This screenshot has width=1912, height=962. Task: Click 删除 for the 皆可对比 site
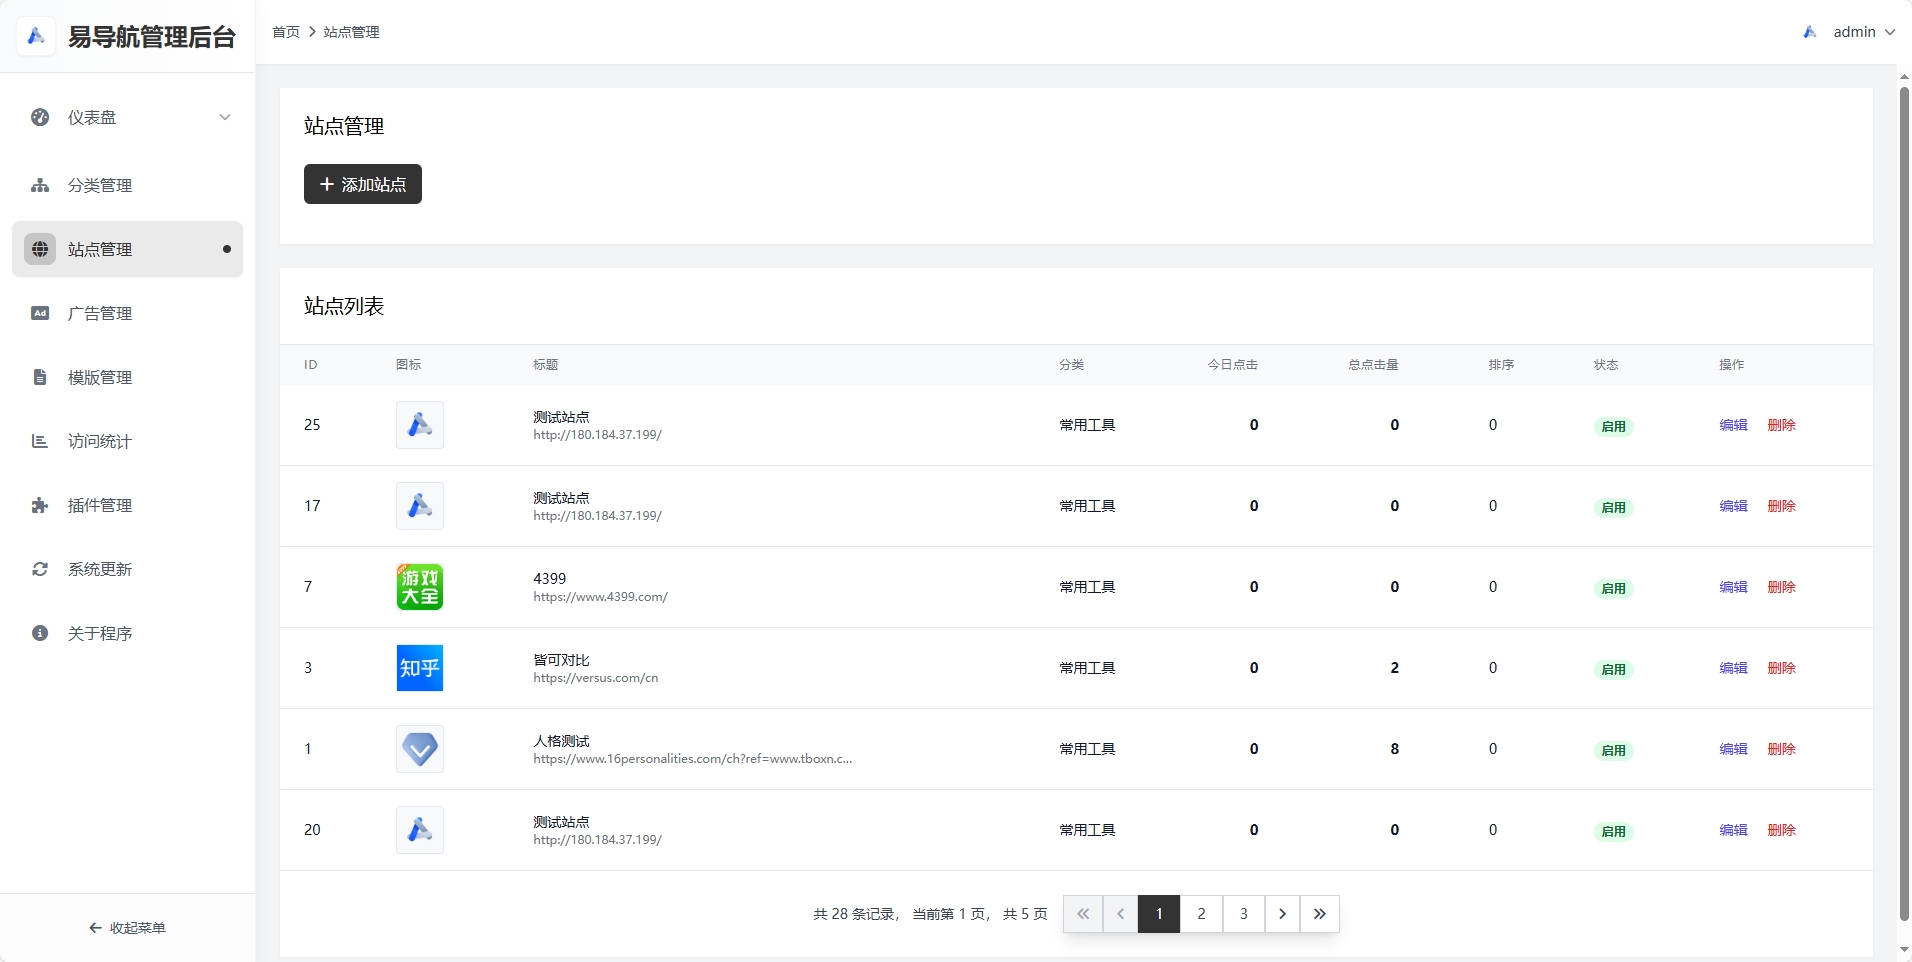point(1781,668)
